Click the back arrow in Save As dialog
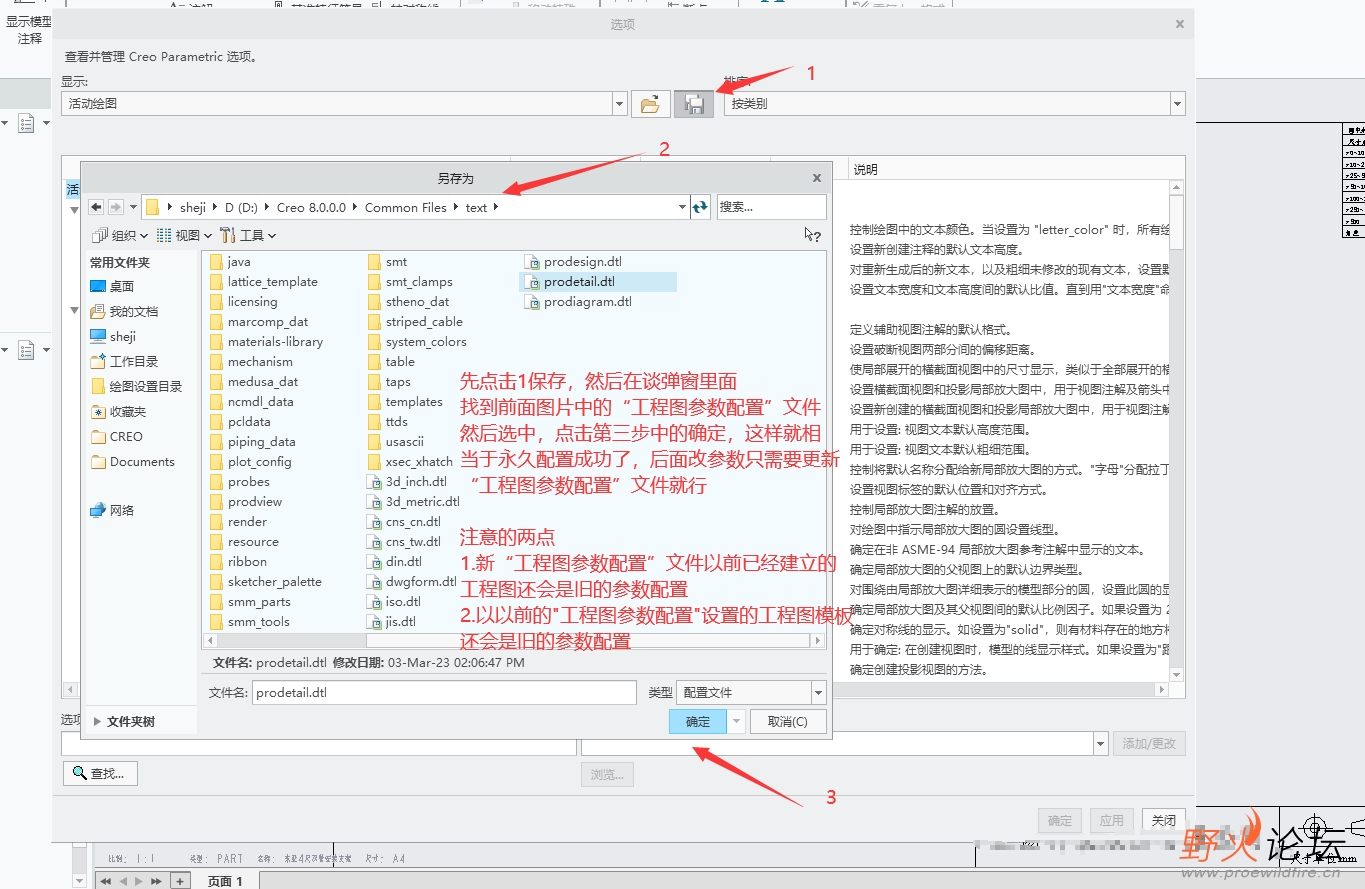This screenshot has height=889, width=1365. pyautogui.click(x=96, y=207)
